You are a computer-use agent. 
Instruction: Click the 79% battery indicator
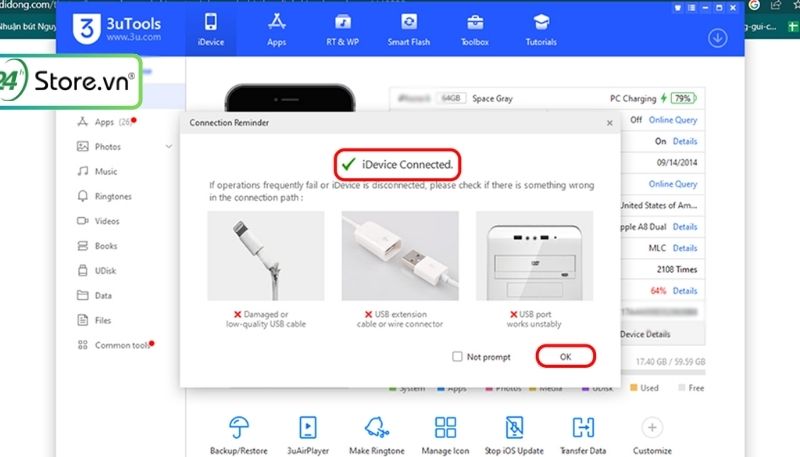click(x=684, y=98)
